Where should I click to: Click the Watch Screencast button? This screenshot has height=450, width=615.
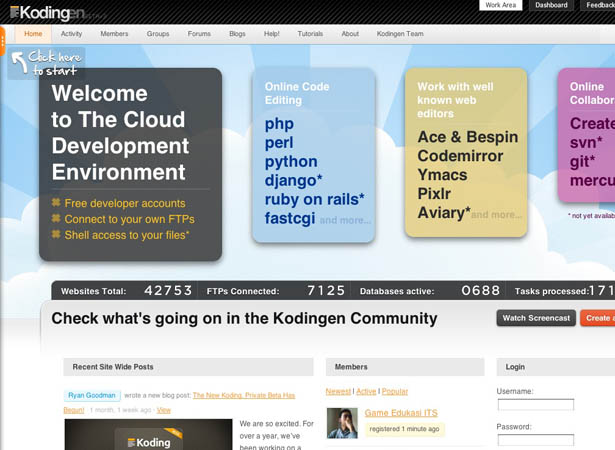536,318
